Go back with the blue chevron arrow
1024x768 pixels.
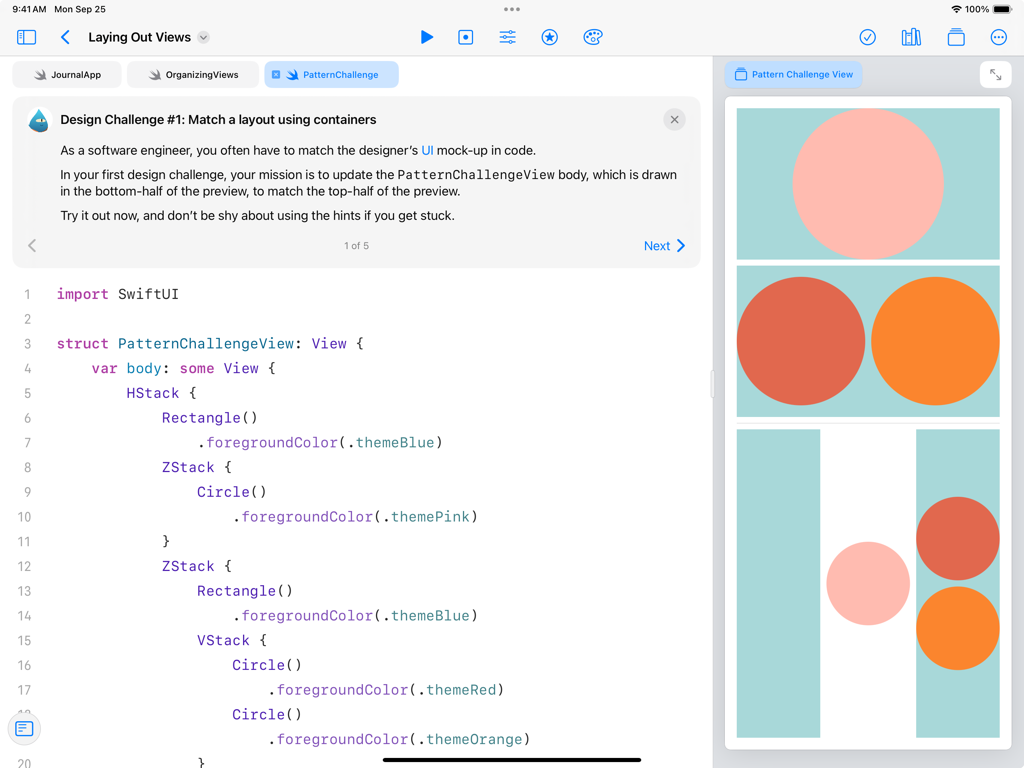coord(66,36)
